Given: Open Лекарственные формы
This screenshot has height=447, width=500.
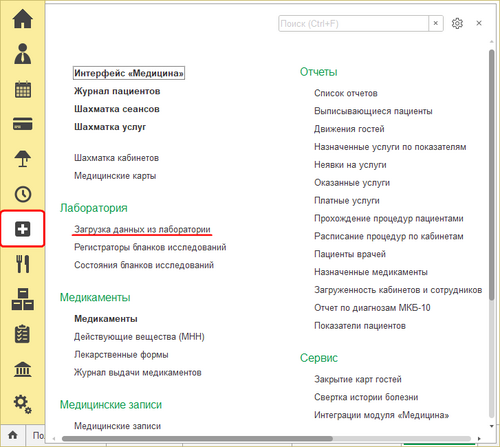Looking at the screenshot, I should 121,355.
